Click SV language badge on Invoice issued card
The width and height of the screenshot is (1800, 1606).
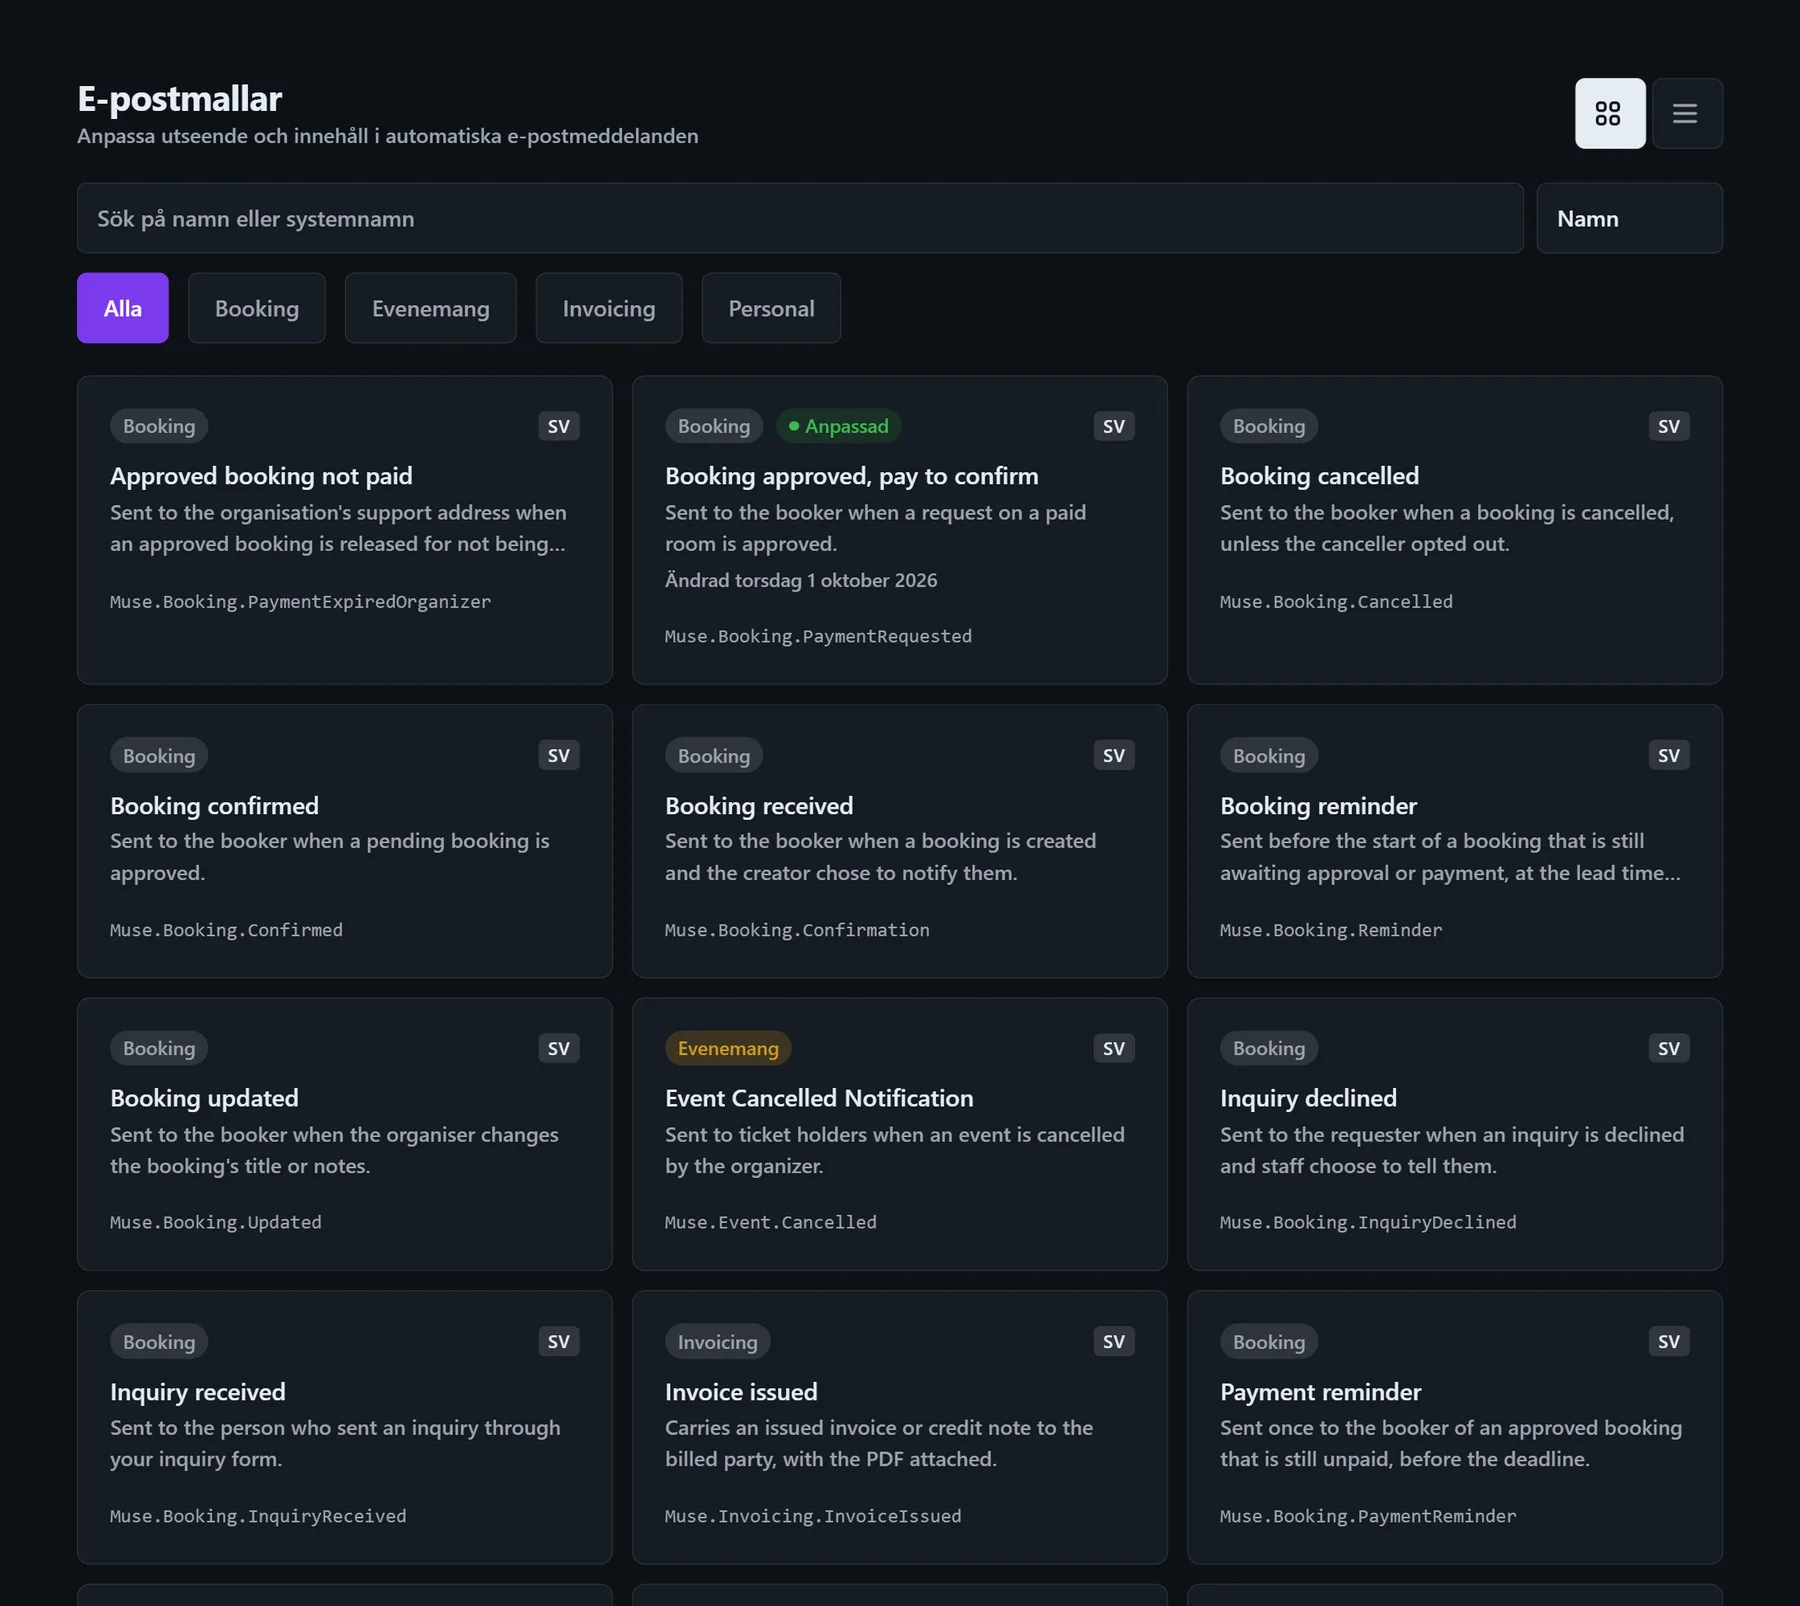coord(1114,1342)
